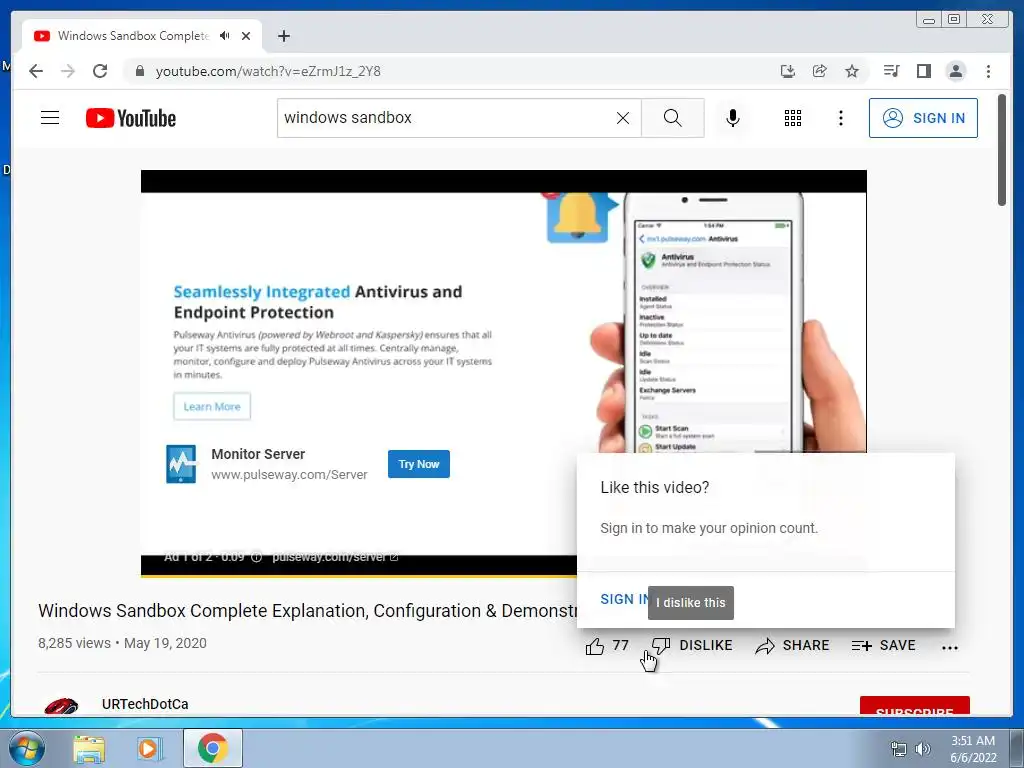The image size is (1024, 768).
Task: Open Windows Media Player taskbar icon
Action: click(148, 749)
